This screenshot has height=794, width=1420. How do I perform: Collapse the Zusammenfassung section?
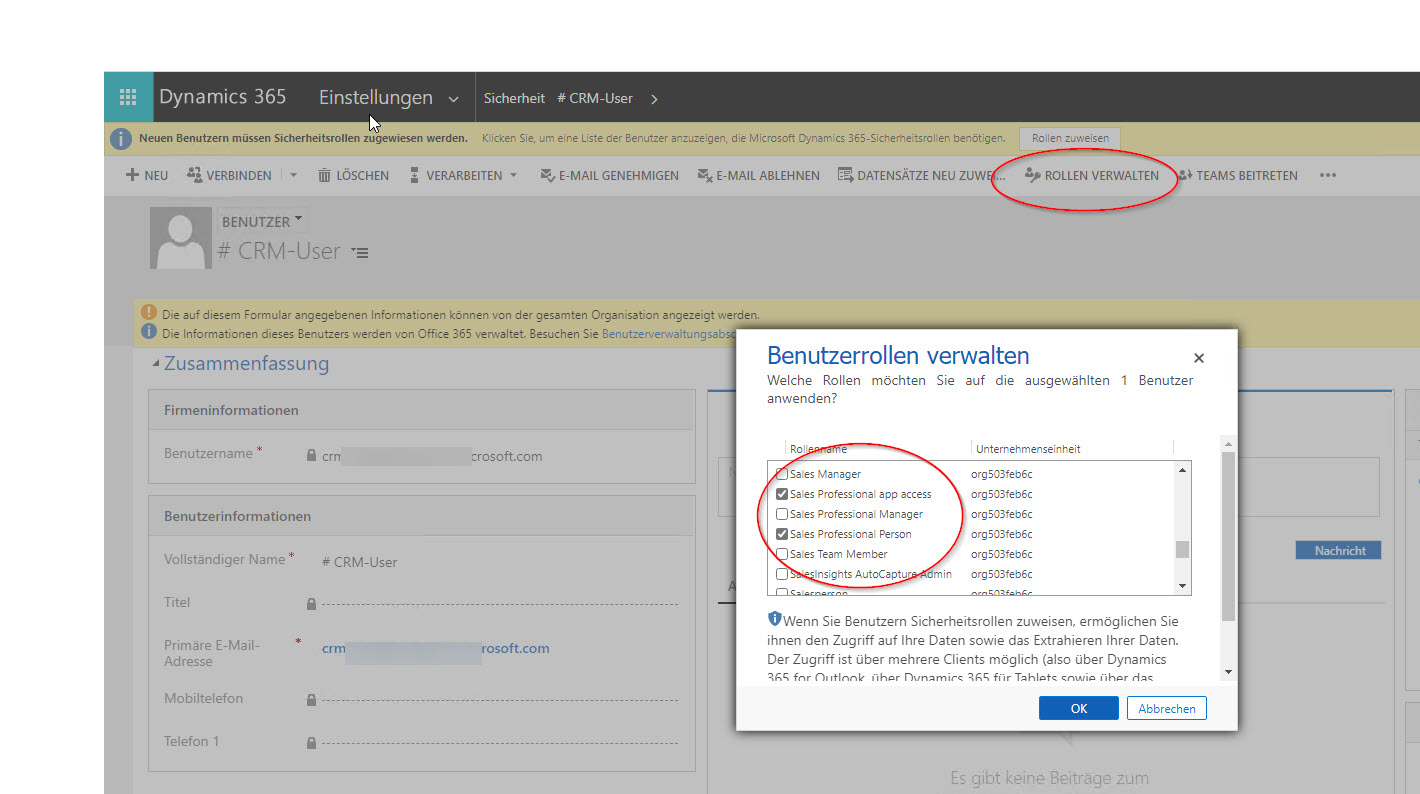coord(155,363)
